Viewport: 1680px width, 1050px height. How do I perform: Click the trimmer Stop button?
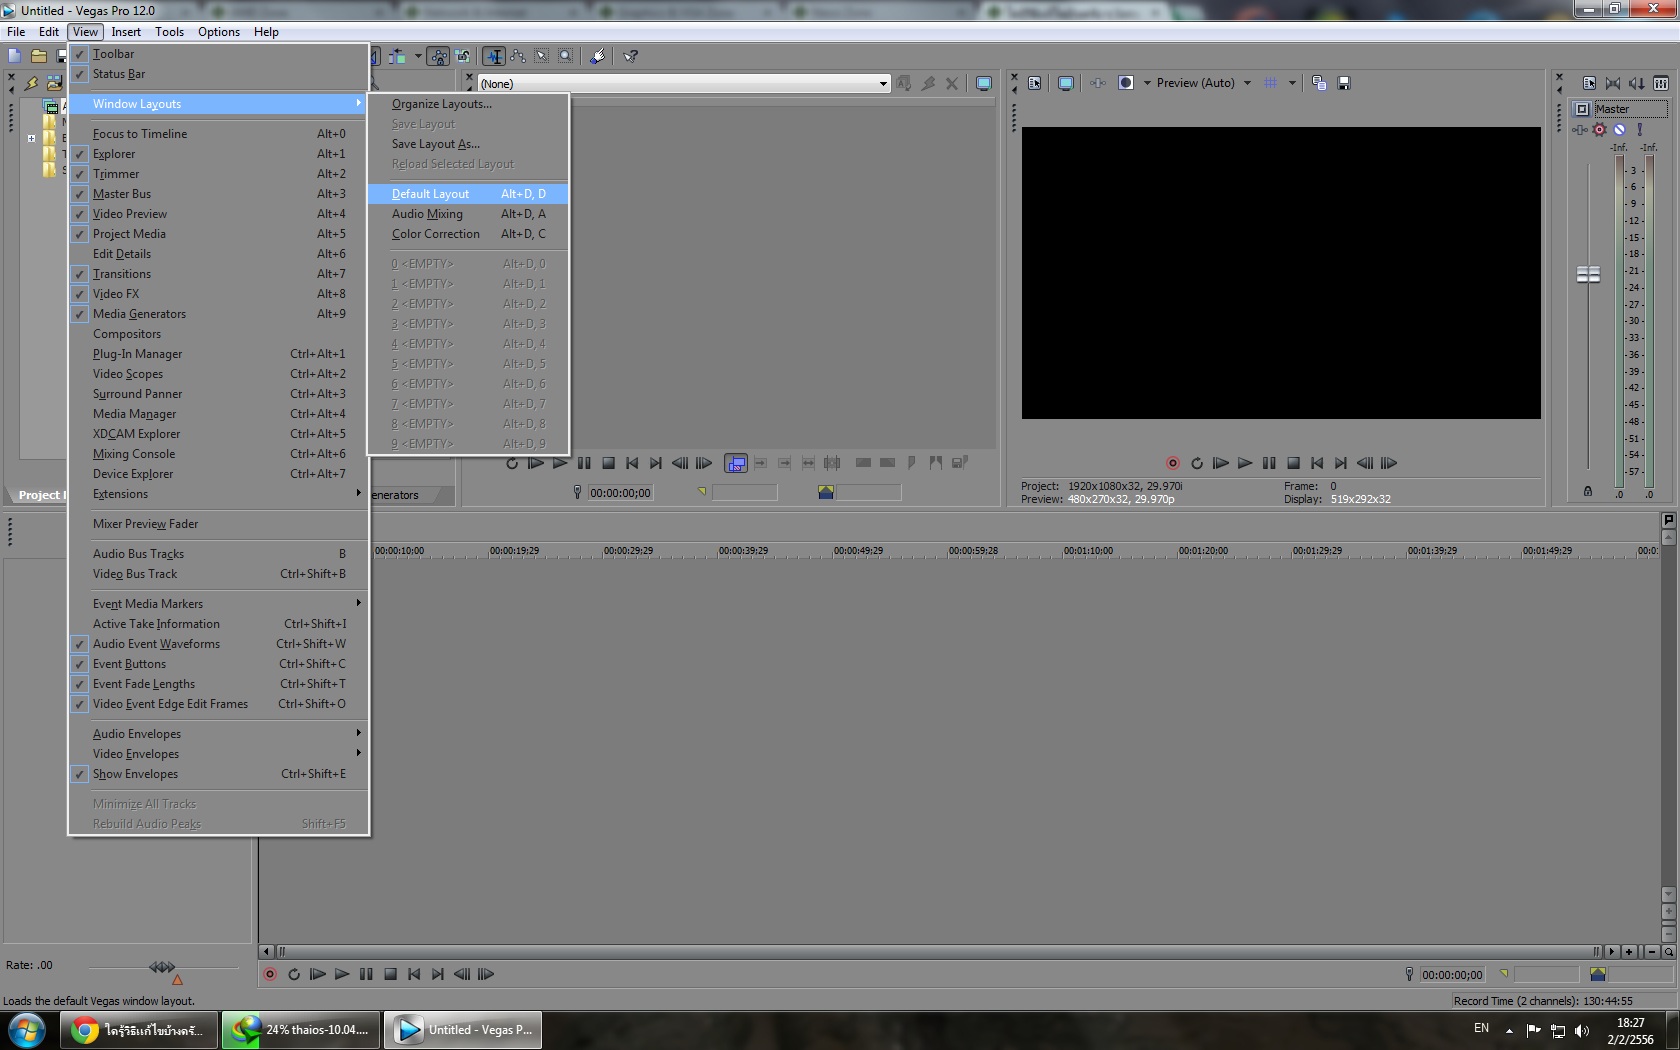(x=608, y=463)
